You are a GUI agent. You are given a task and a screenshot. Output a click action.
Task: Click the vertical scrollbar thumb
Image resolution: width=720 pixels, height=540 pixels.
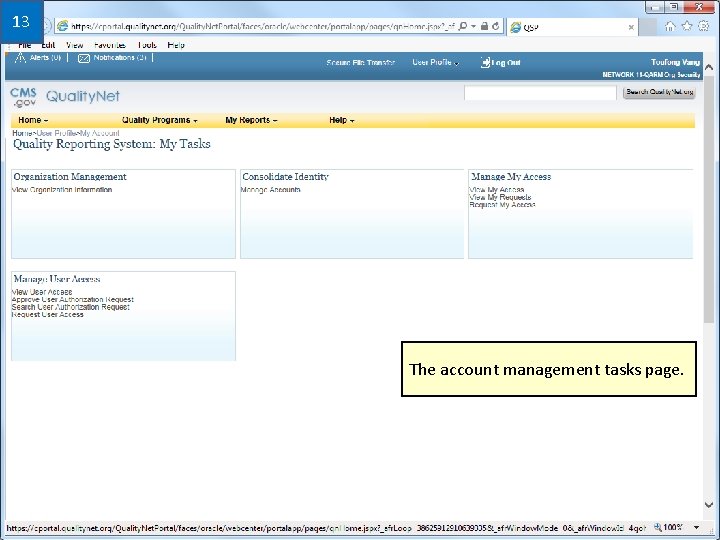[709, 199]
